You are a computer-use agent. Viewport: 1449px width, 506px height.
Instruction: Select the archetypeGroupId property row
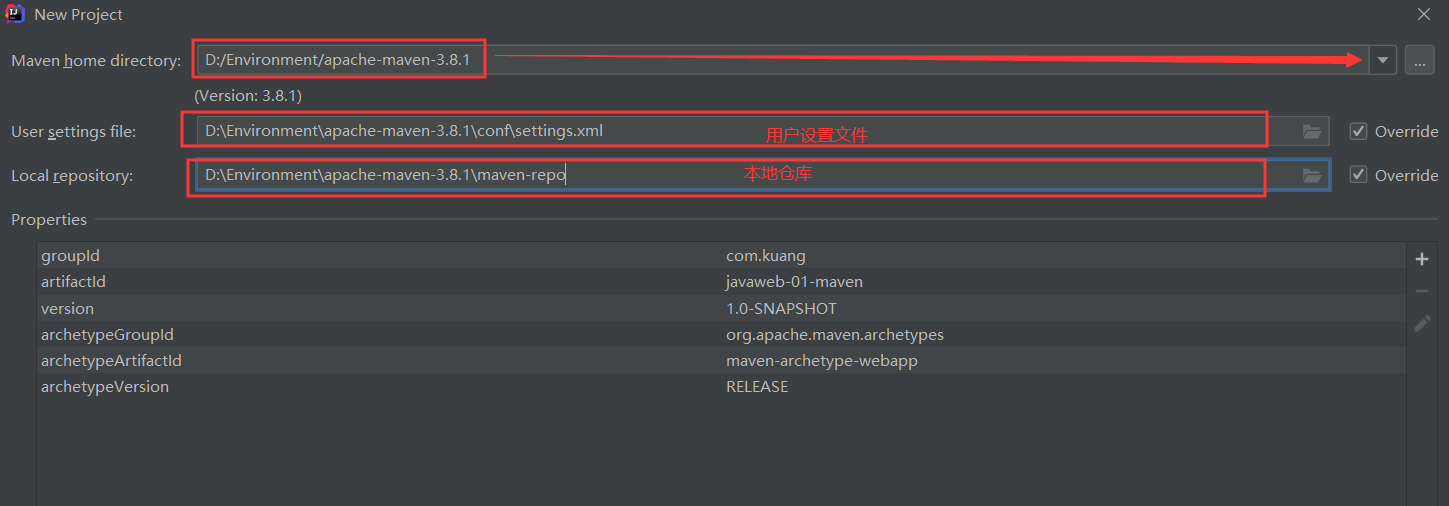tap(721, 334)
